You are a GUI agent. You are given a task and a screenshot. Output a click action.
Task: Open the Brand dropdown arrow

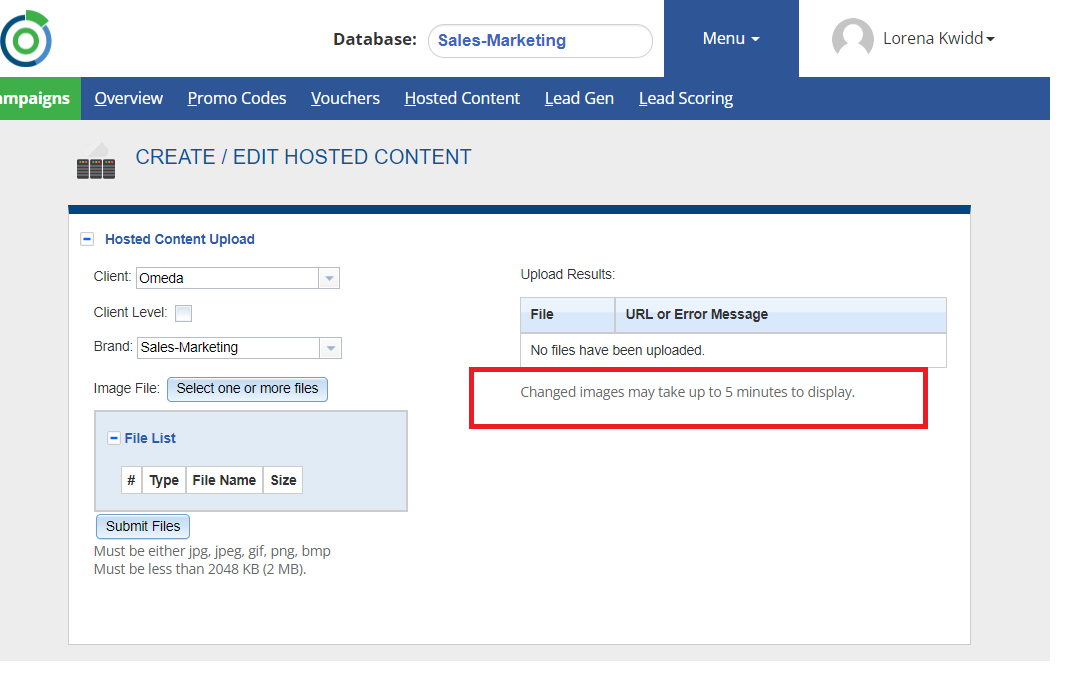[330, 348]
